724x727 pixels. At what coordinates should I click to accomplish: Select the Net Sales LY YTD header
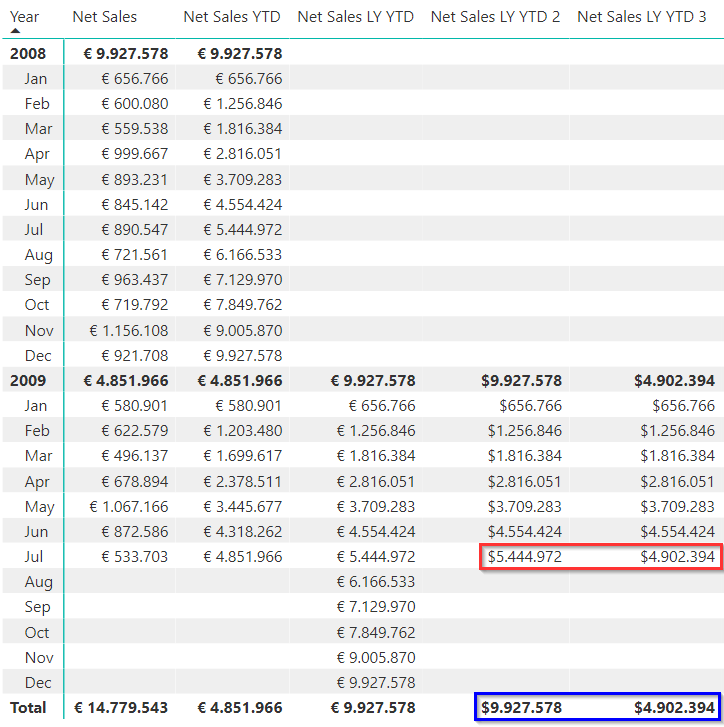point(356,16)
